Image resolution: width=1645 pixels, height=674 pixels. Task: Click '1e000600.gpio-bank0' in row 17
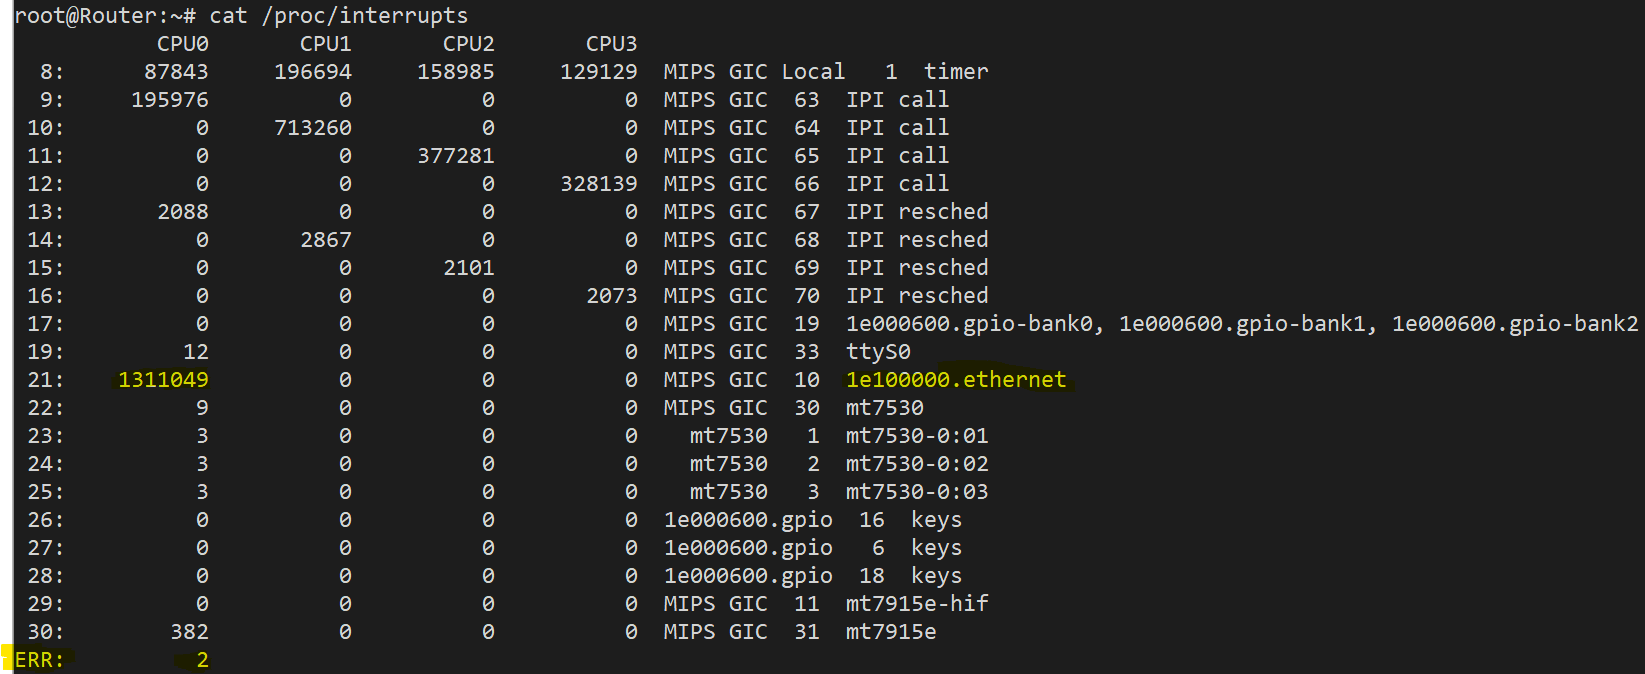[969, 324]
